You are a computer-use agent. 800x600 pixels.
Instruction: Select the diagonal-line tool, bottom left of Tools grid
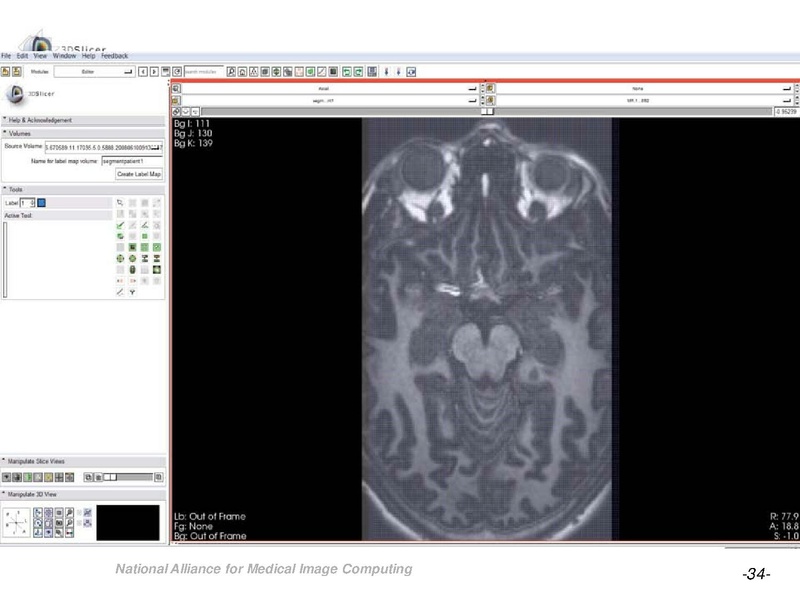point(120,292)
